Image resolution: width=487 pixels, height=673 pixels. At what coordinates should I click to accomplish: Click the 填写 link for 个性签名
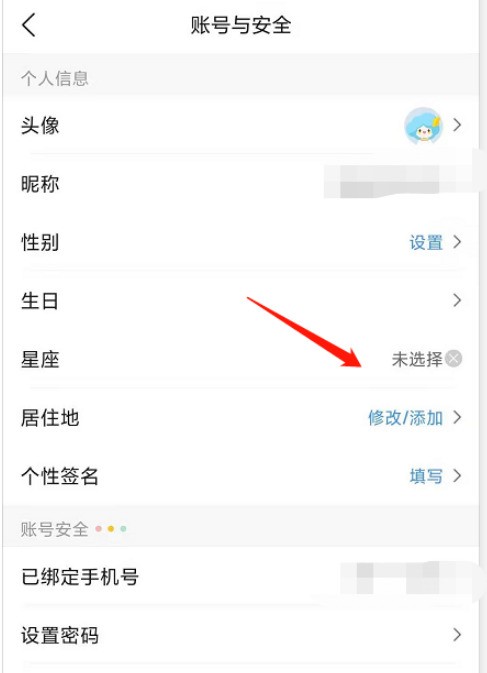coord(426,476)
